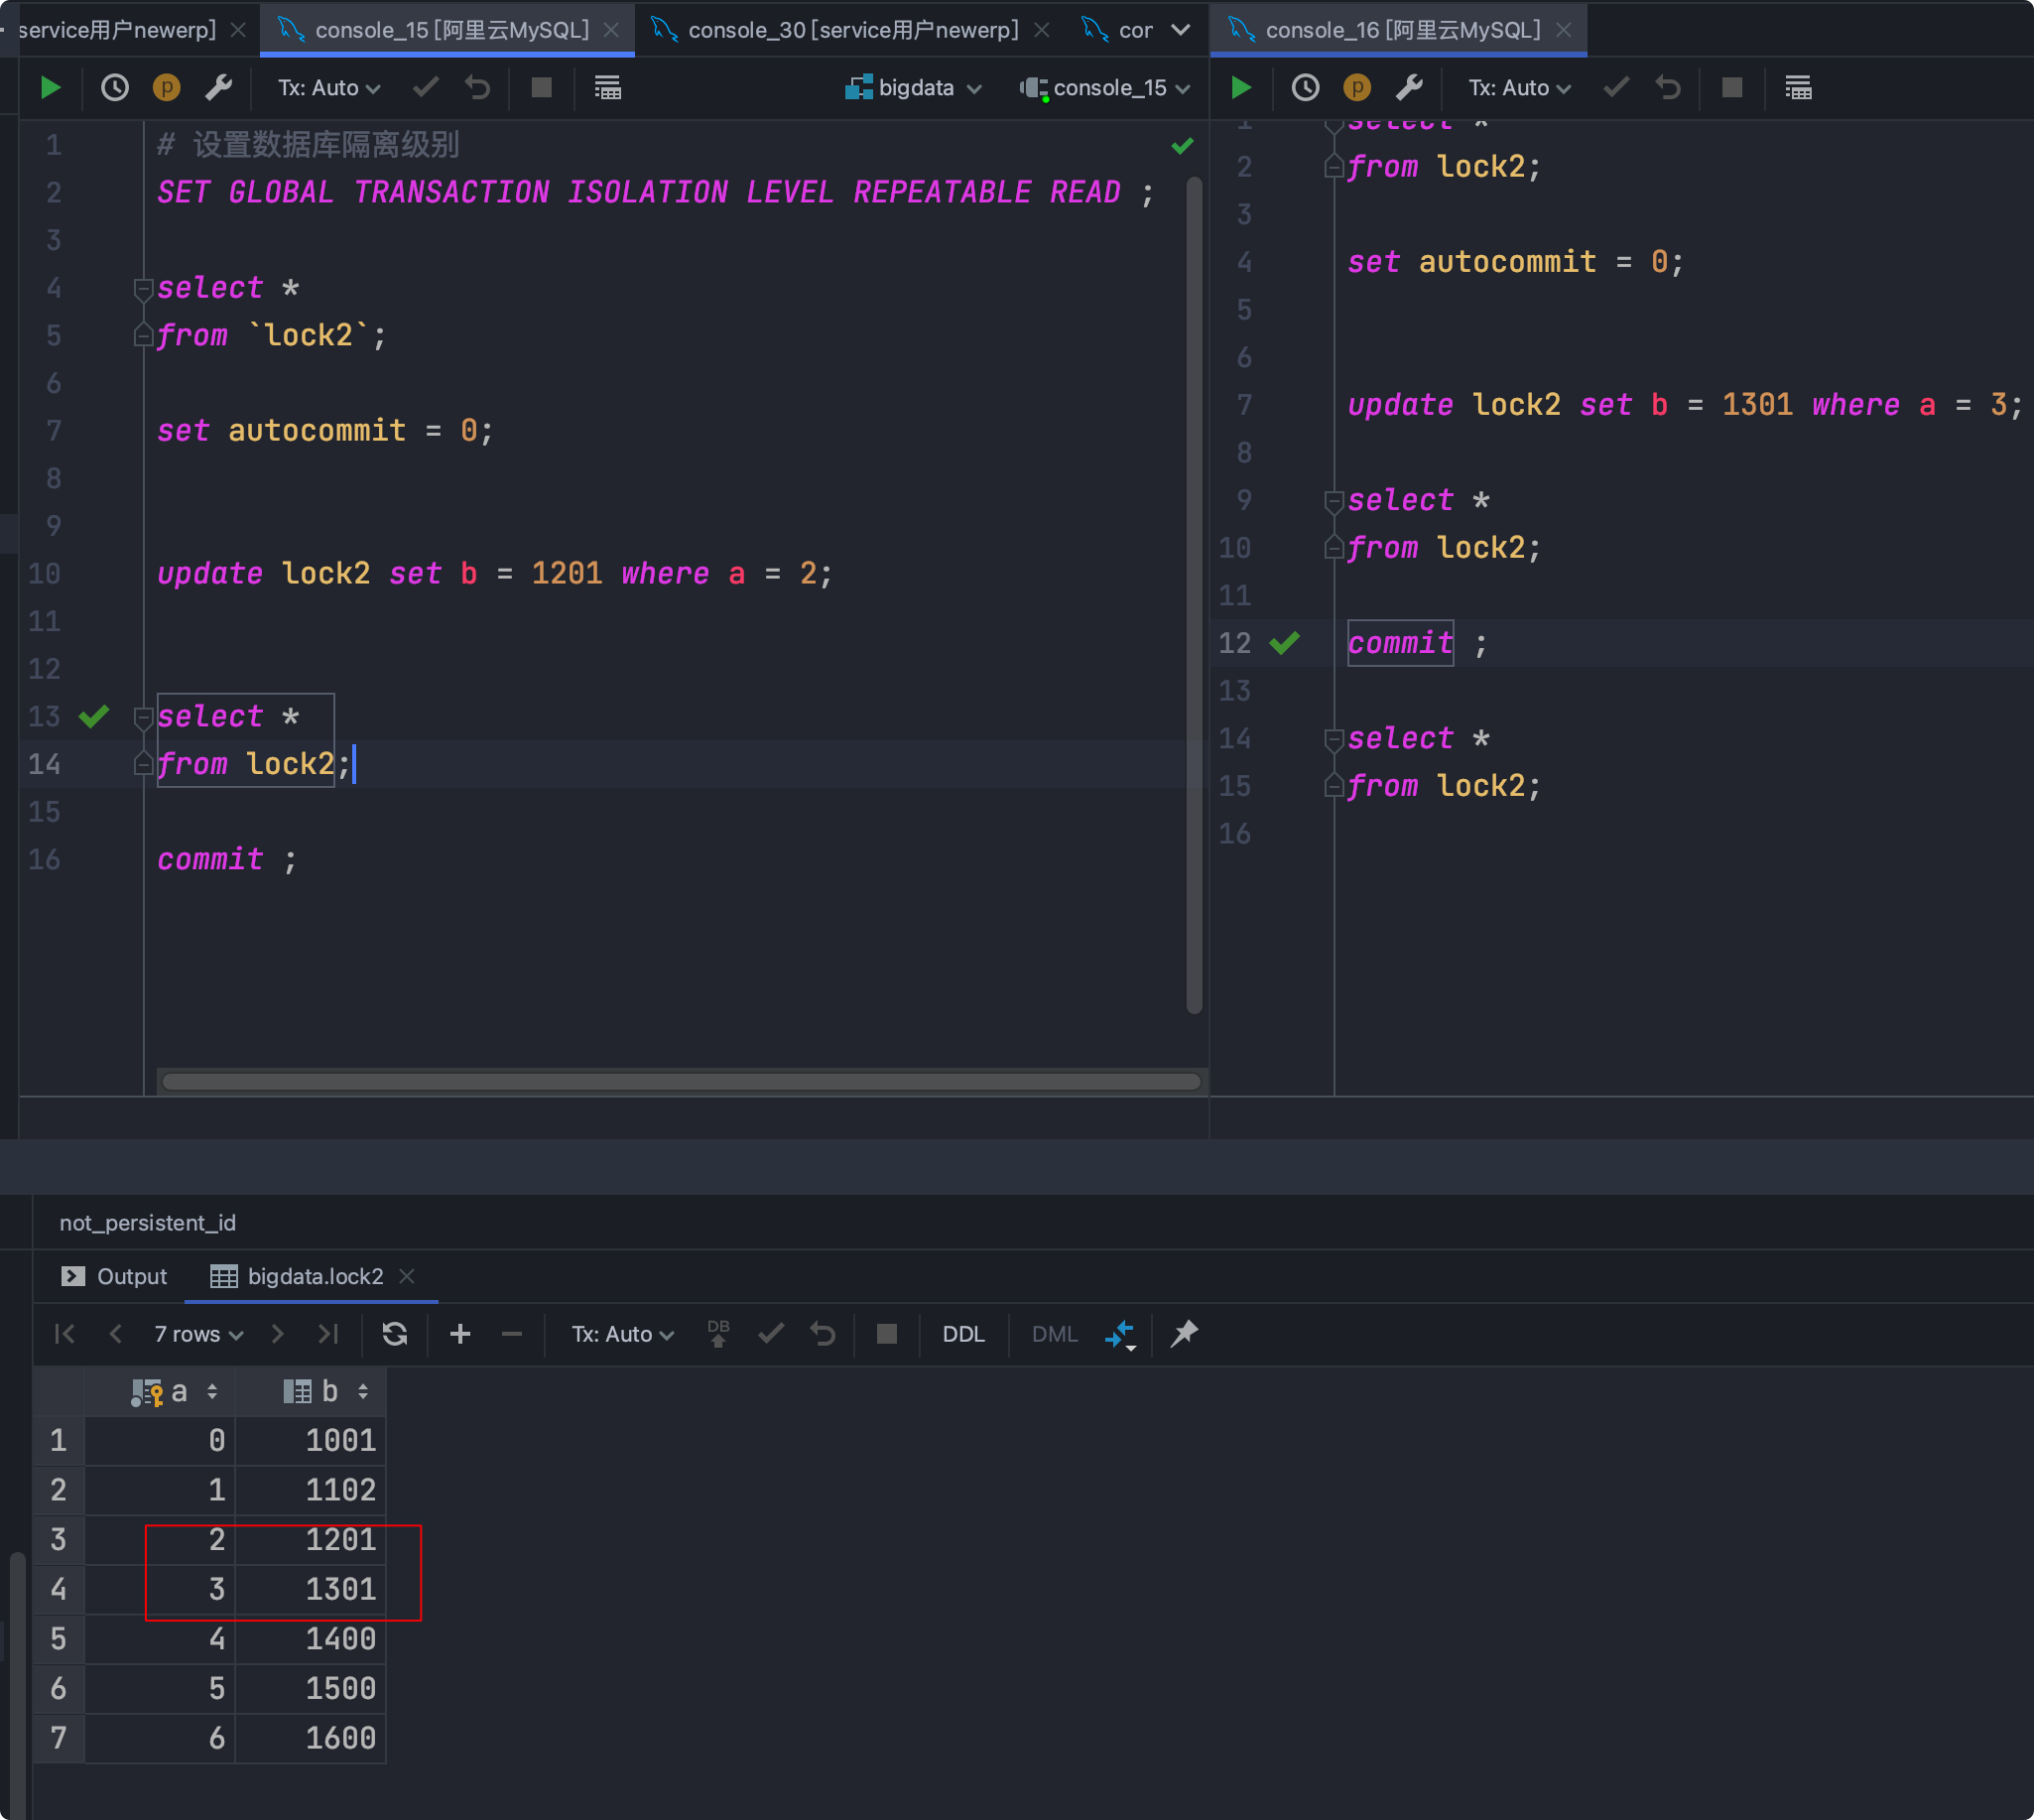The image size is (2034, 1820).
Task: Add a new row to results
Action: pyautogui.click(x=460, y=1334)
